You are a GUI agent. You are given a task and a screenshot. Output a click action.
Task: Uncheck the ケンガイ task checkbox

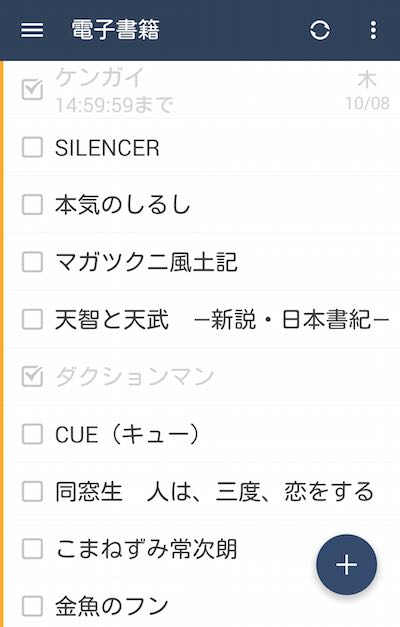tap(32, 89)
